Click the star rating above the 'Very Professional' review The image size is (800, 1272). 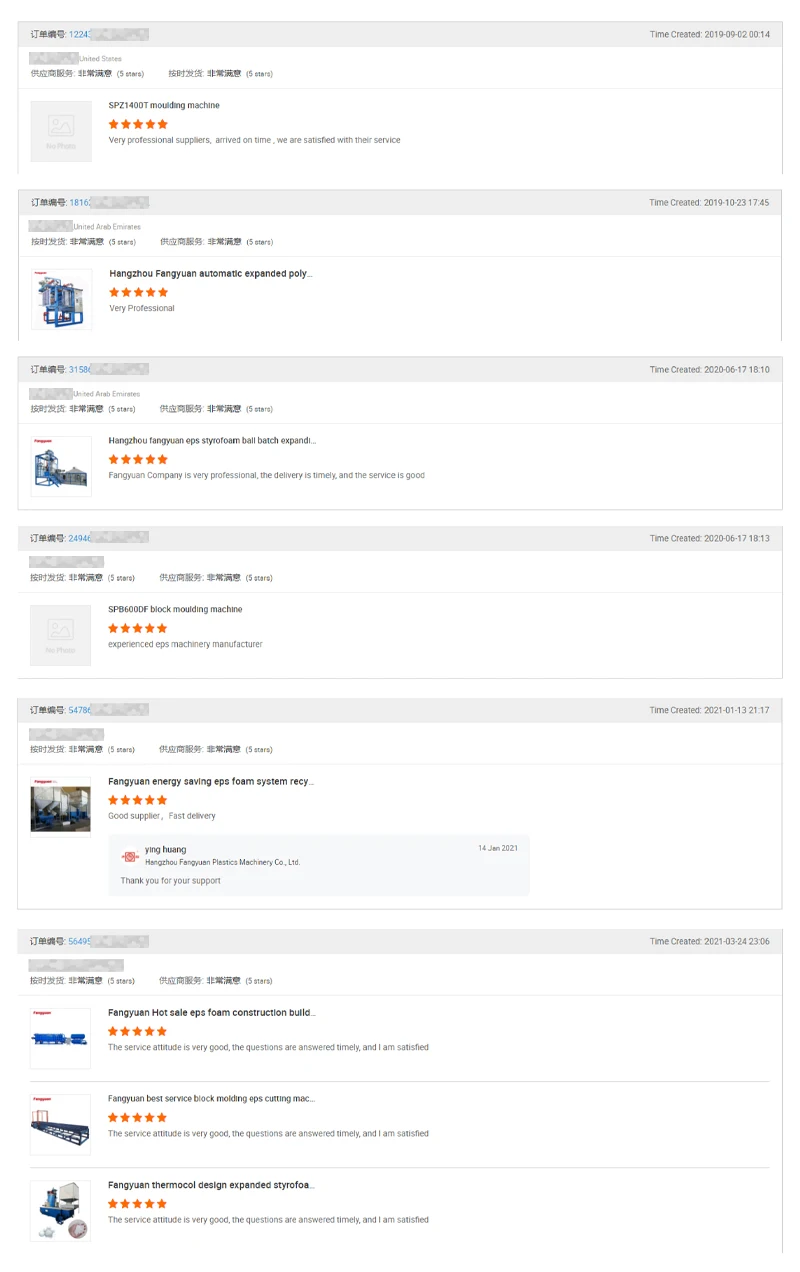139,292
